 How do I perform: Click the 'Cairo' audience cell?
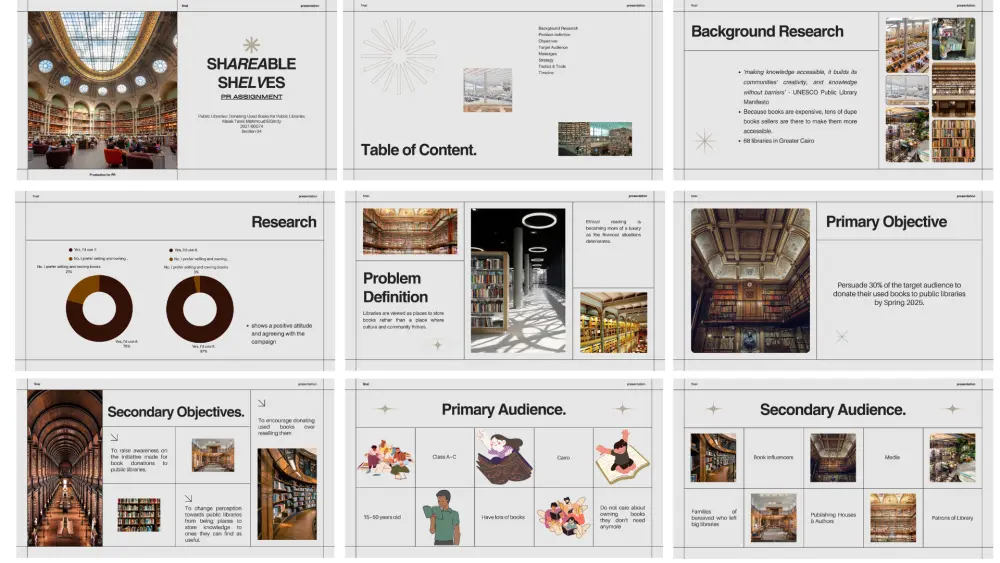(x=563, y=457)
